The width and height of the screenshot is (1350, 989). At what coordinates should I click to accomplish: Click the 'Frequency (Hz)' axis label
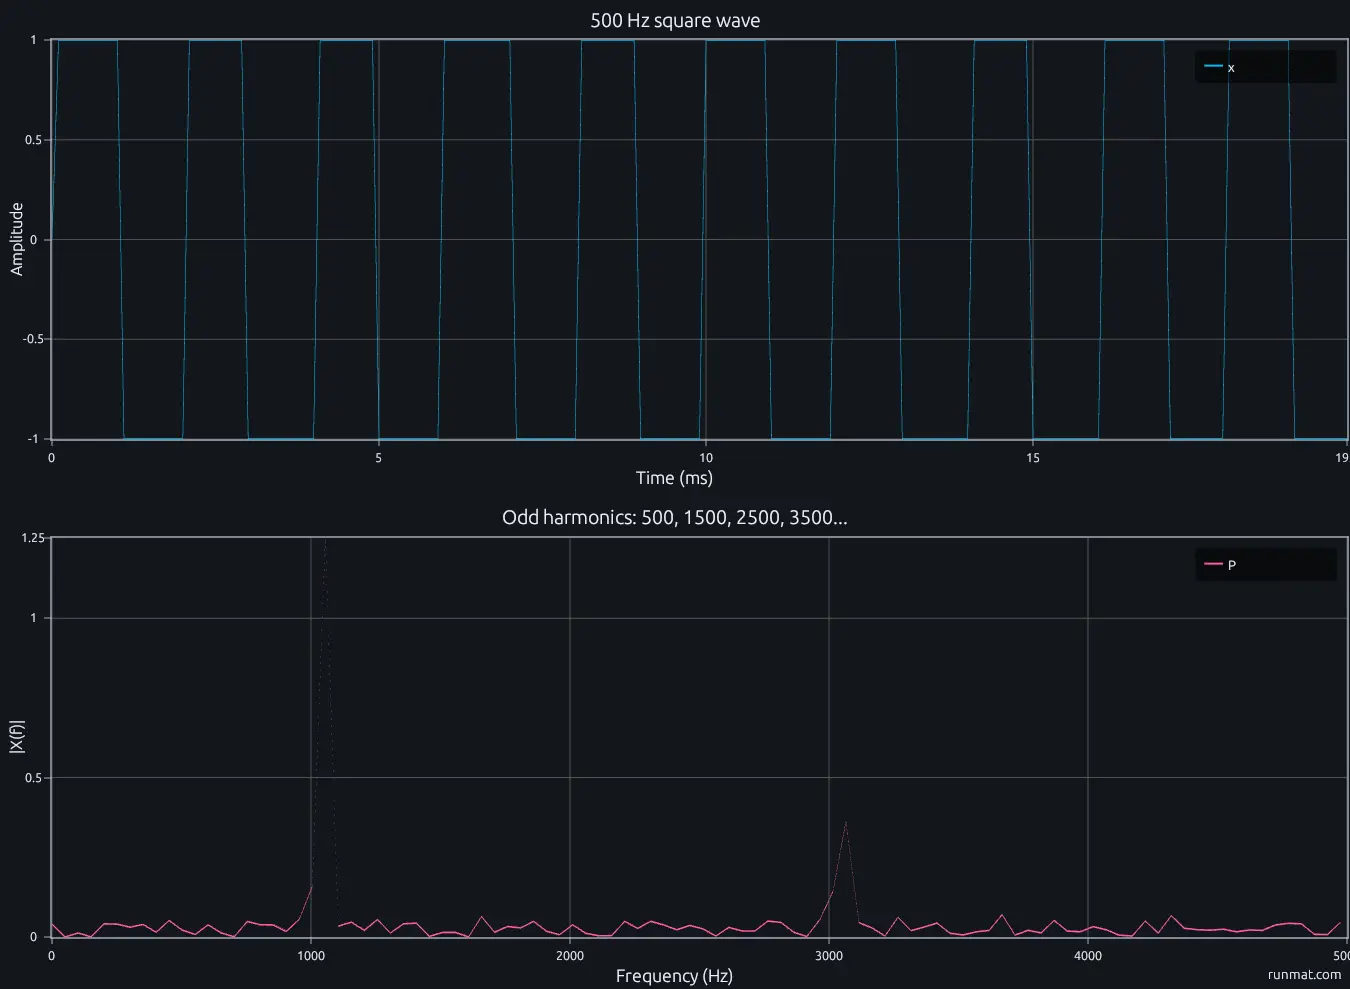tap(675, 976)
